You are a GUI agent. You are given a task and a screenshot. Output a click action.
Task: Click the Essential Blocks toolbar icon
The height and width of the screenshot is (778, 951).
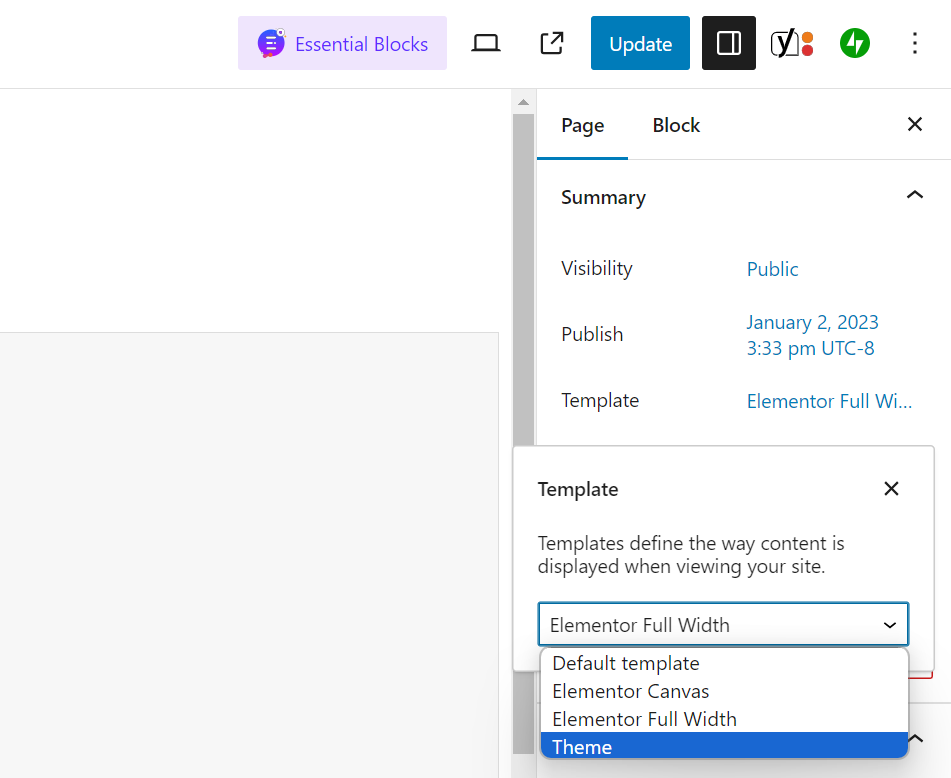[342, 43]
